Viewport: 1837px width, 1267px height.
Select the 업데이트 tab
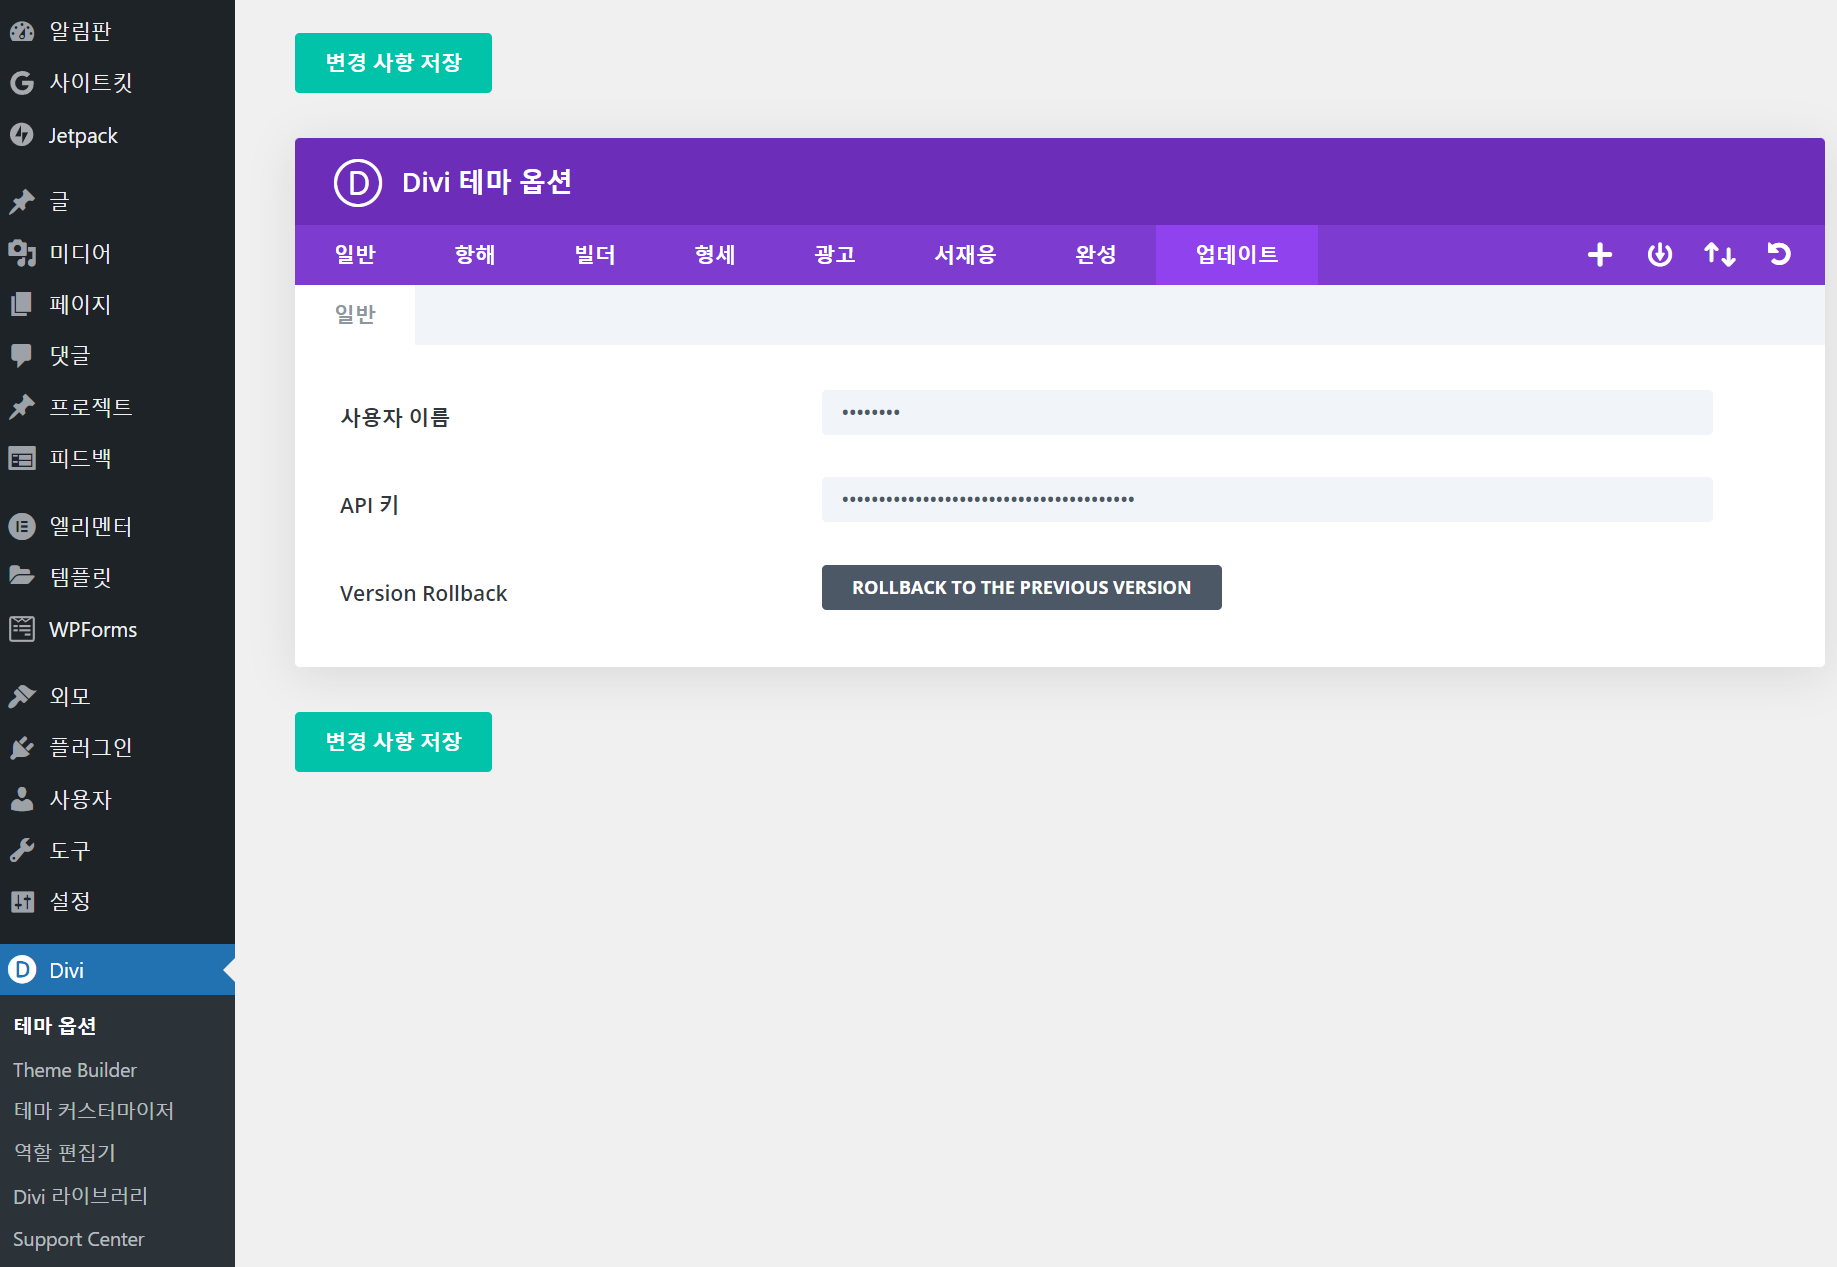[1237, 255]
